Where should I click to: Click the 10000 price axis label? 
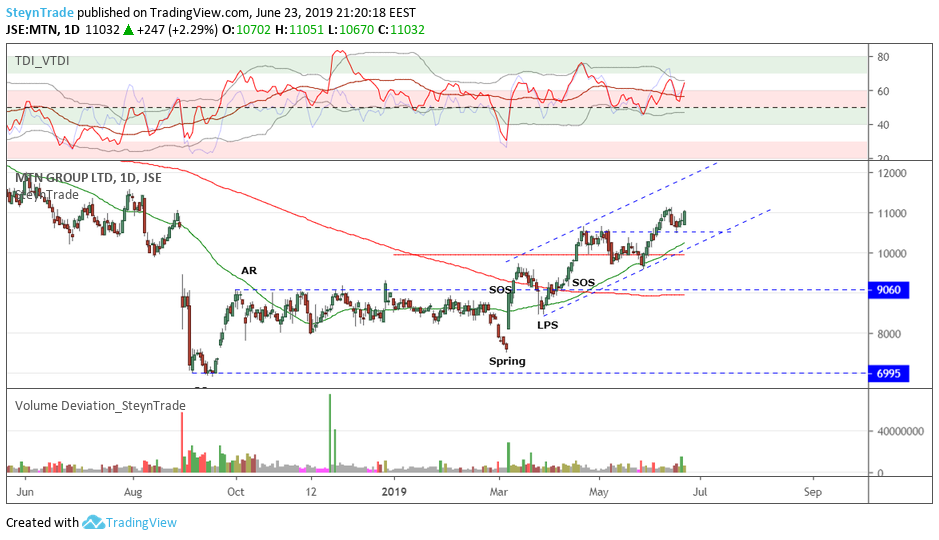pyautogui.click(x=892, y=253)
